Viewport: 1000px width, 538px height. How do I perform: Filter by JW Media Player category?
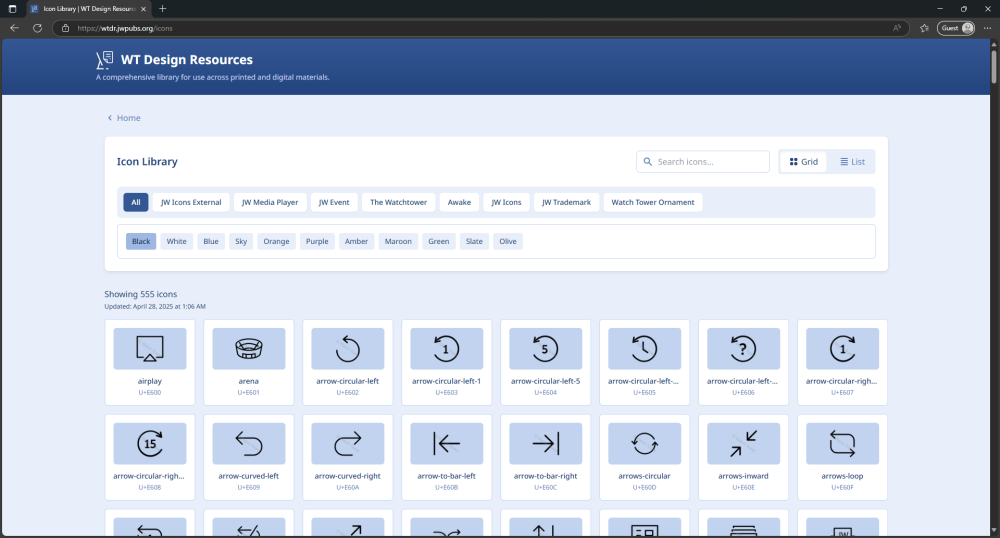(x=270, y=202)
